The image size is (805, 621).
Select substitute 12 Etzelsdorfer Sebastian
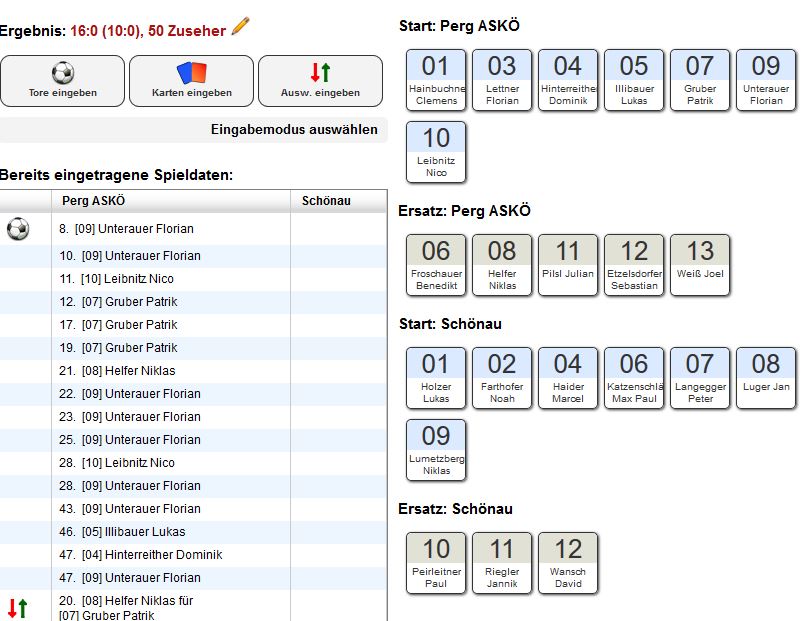[x=634, y=265]
